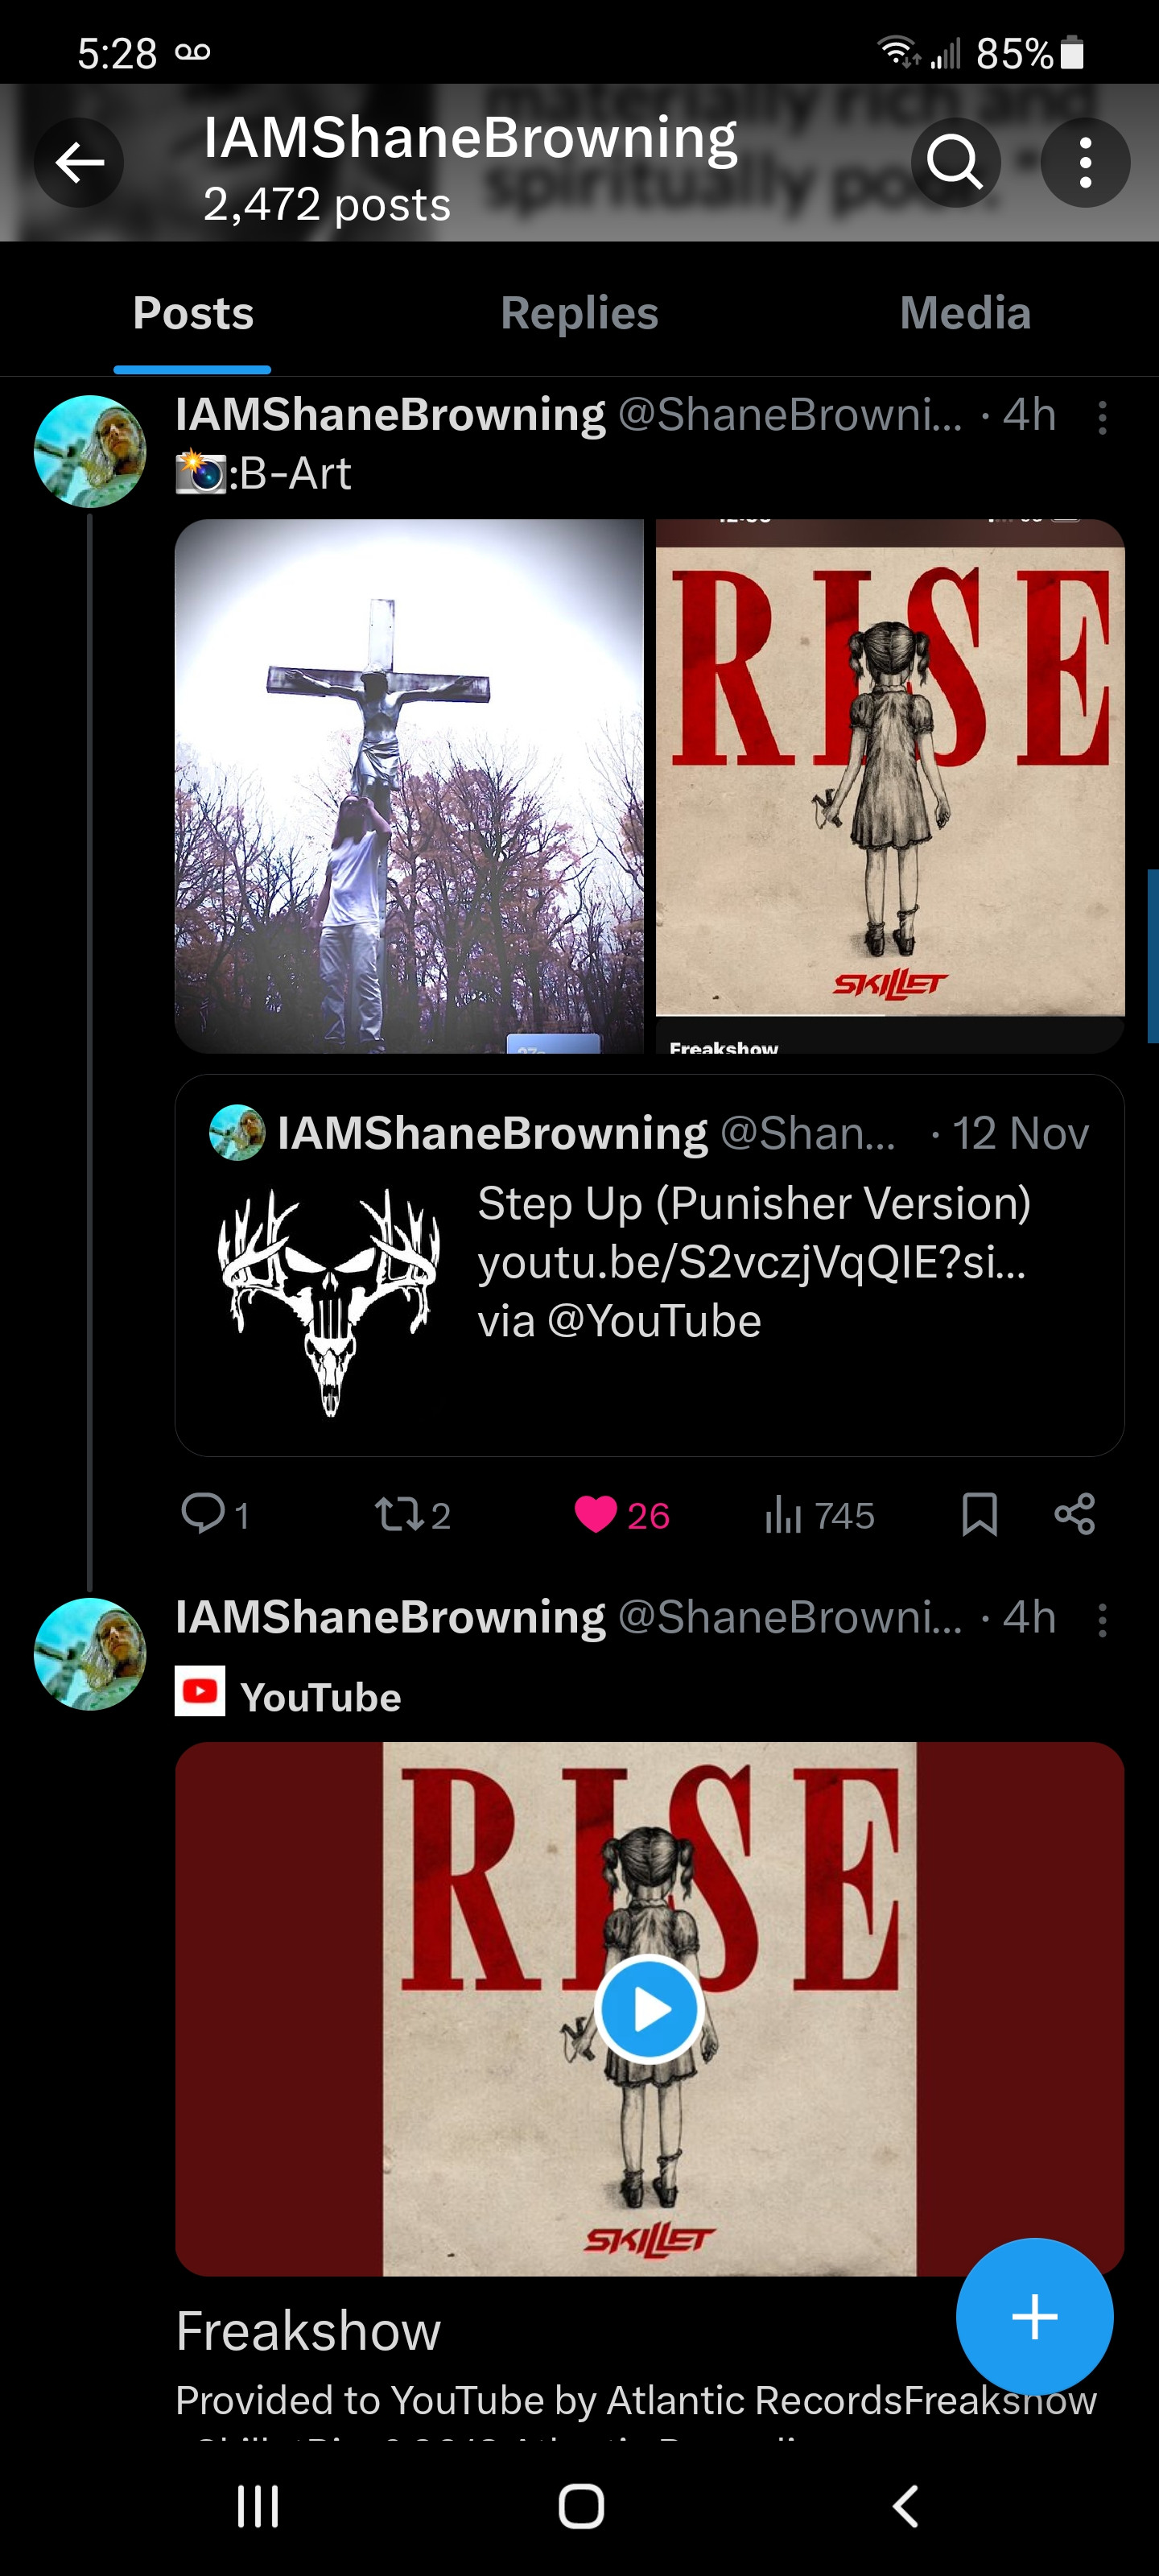The image size is (1159, 2576).
Task: Open the more options menu on B-Art post
Action: 1102,417
